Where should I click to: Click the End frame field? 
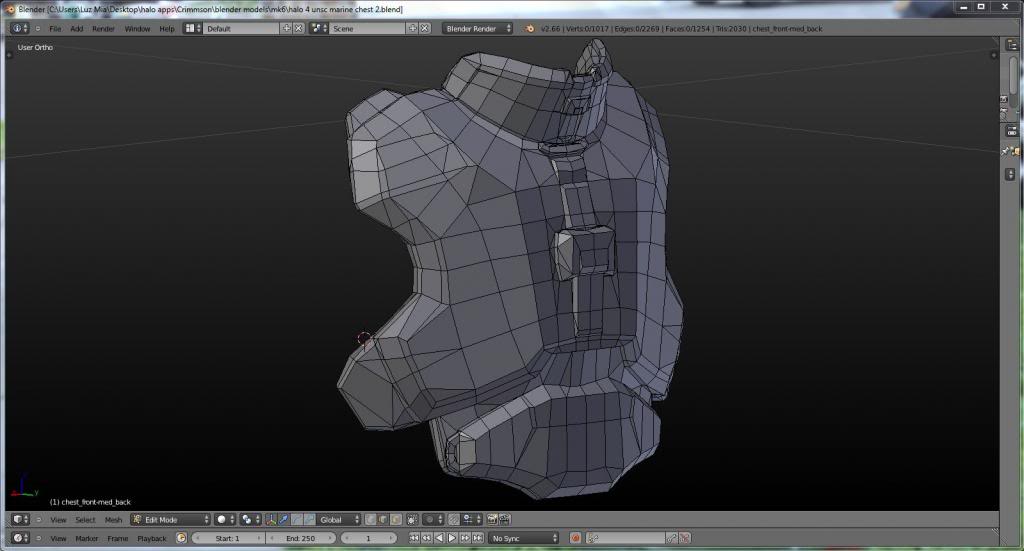click(300, 538)
